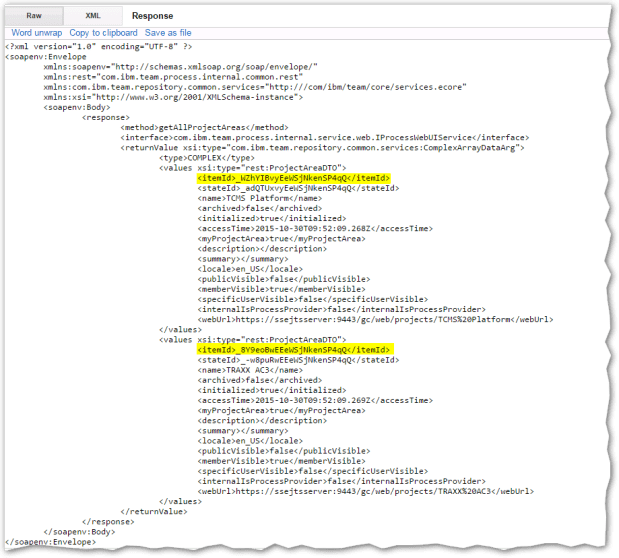The width and height of the screenshot is (619, 558).
Task: Open the XML tab
Action: click(93, 16)
